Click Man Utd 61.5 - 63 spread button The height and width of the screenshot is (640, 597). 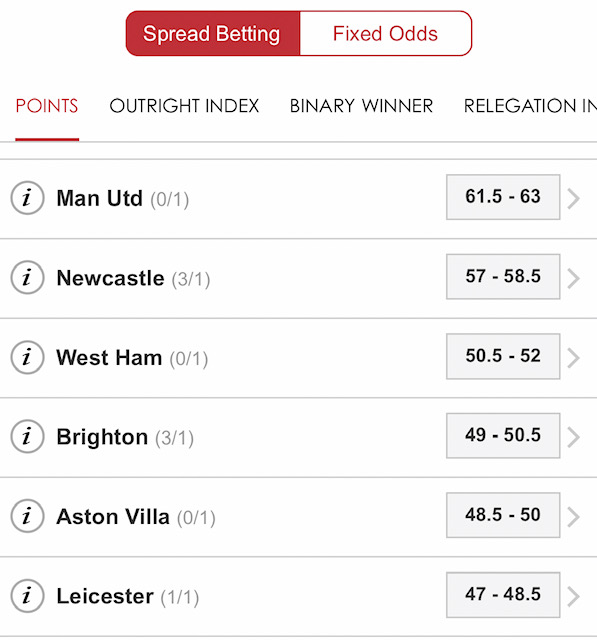coord(503,197)
